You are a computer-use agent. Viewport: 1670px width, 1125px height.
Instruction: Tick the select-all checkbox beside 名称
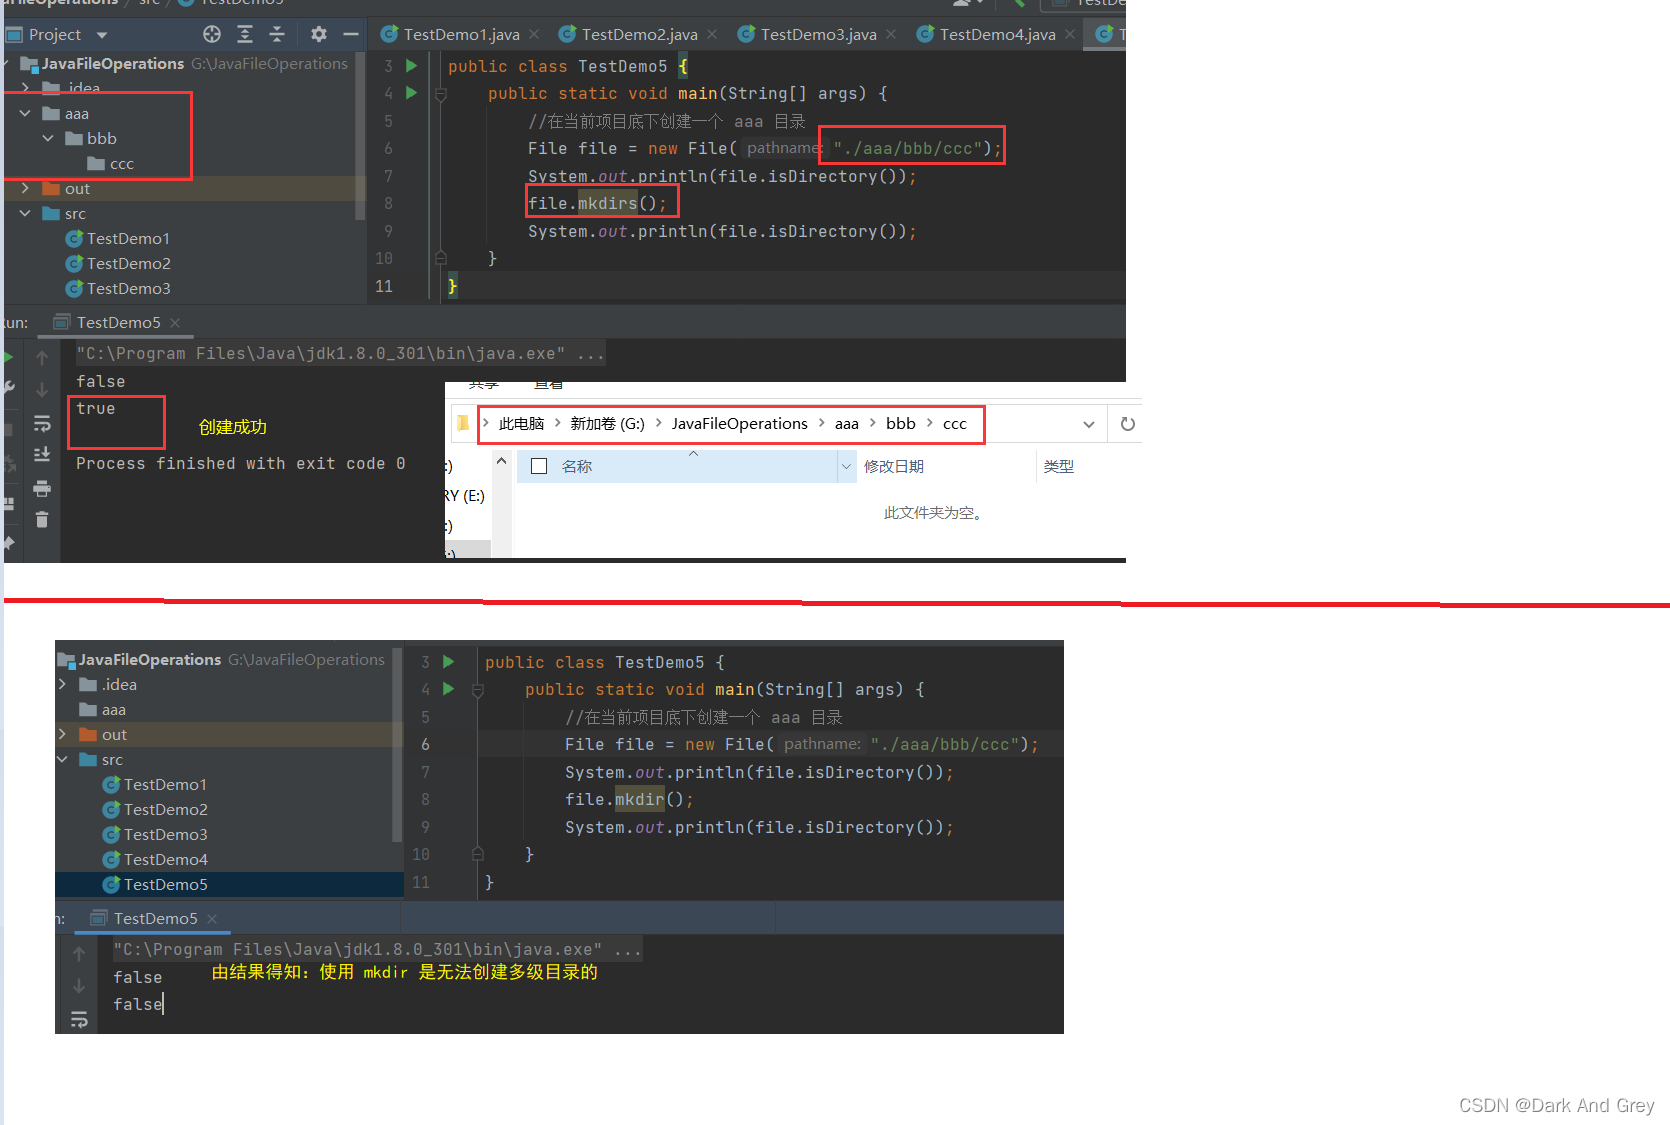coord(539,466)
